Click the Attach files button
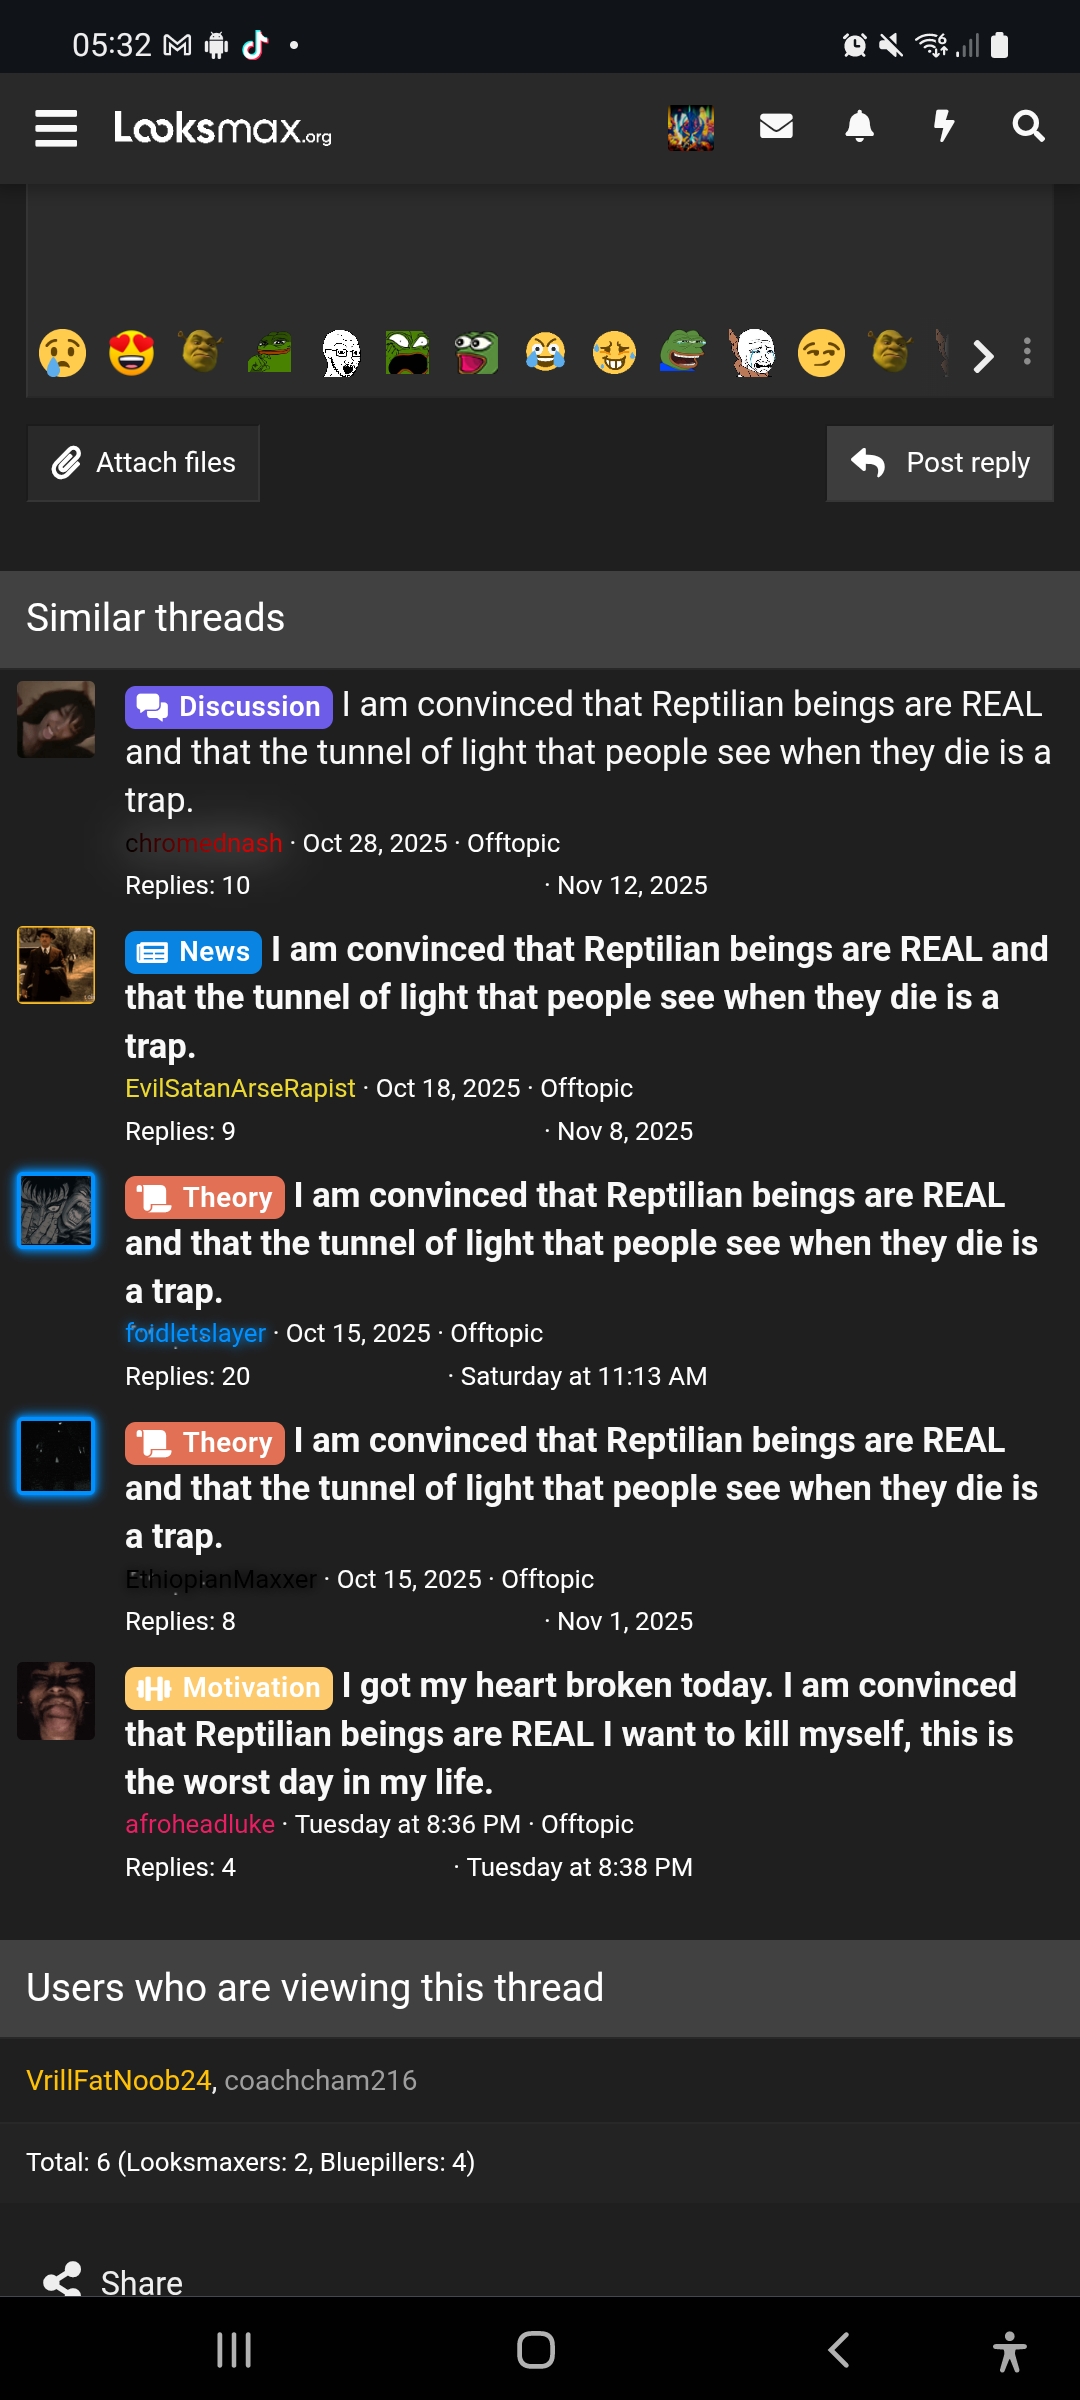 coord(143,463)
